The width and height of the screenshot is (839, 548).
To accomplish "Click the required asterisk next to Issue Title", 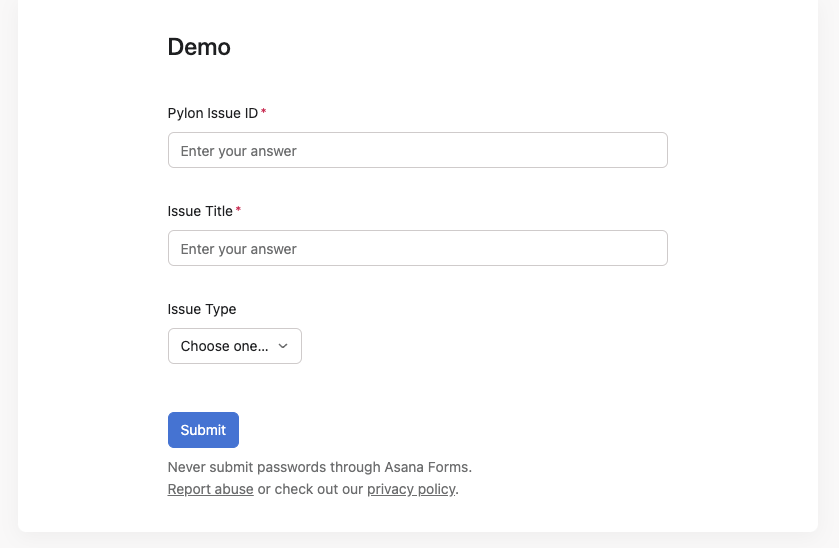I will pyautogui.click(x=239, y=211).
